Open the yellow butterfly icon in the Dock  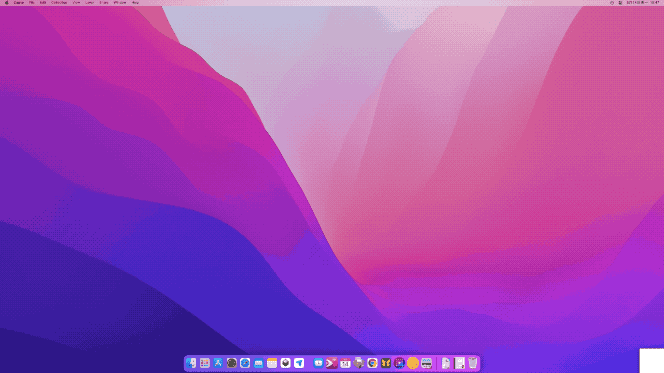386,363
